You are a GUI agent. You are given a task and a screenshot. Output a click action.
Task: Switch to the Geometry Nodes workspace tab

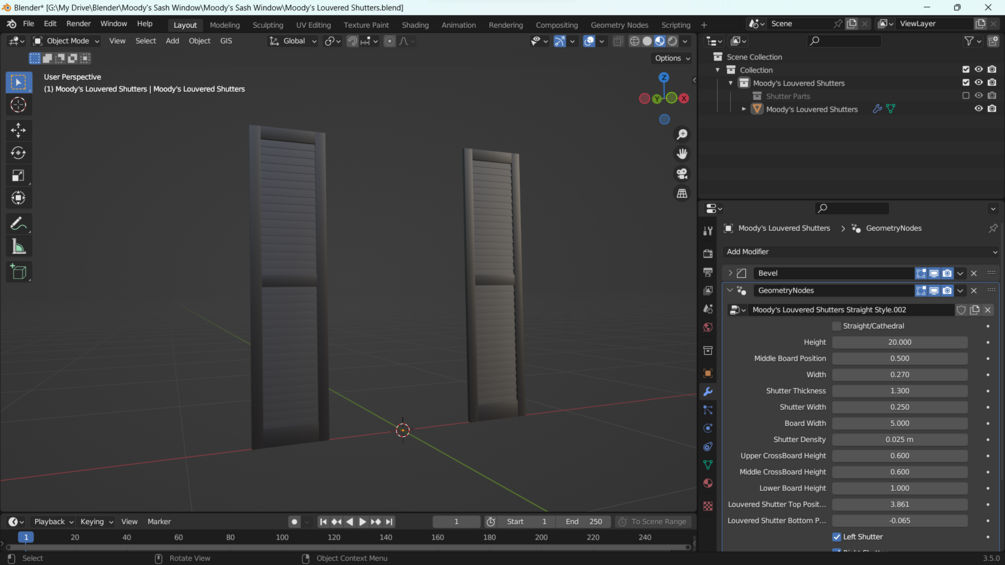coord(619,25)
